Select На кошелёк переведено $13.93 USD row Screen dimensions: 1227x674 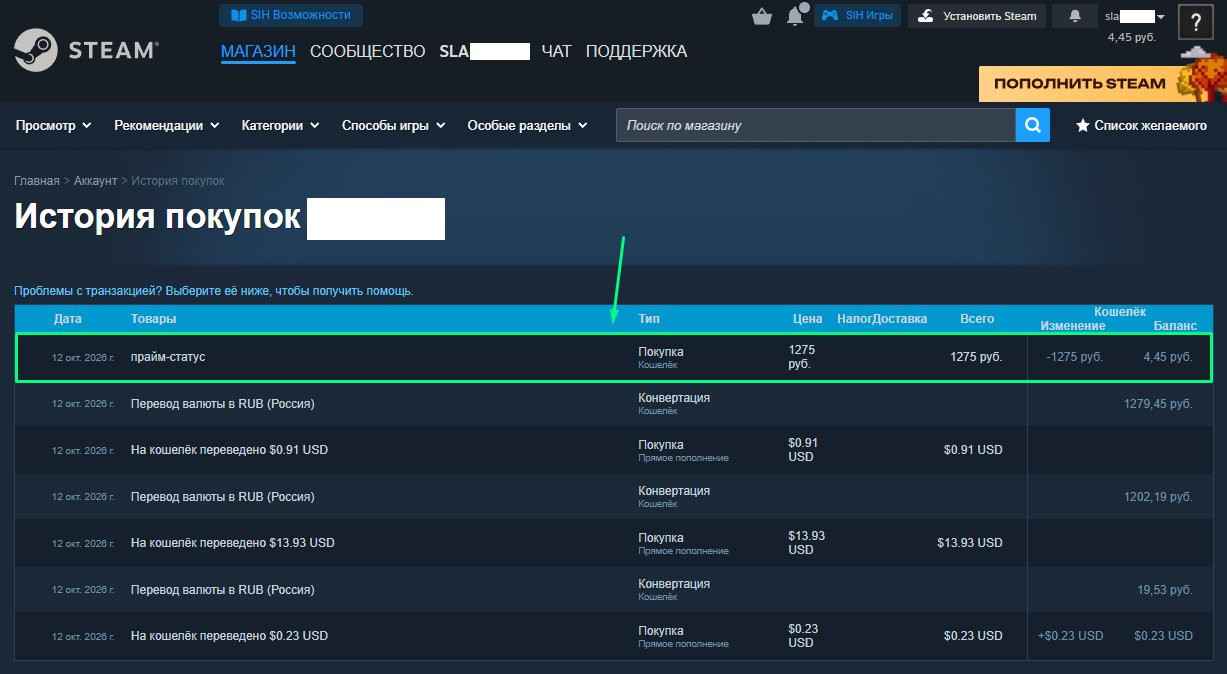tap(614, 543)
